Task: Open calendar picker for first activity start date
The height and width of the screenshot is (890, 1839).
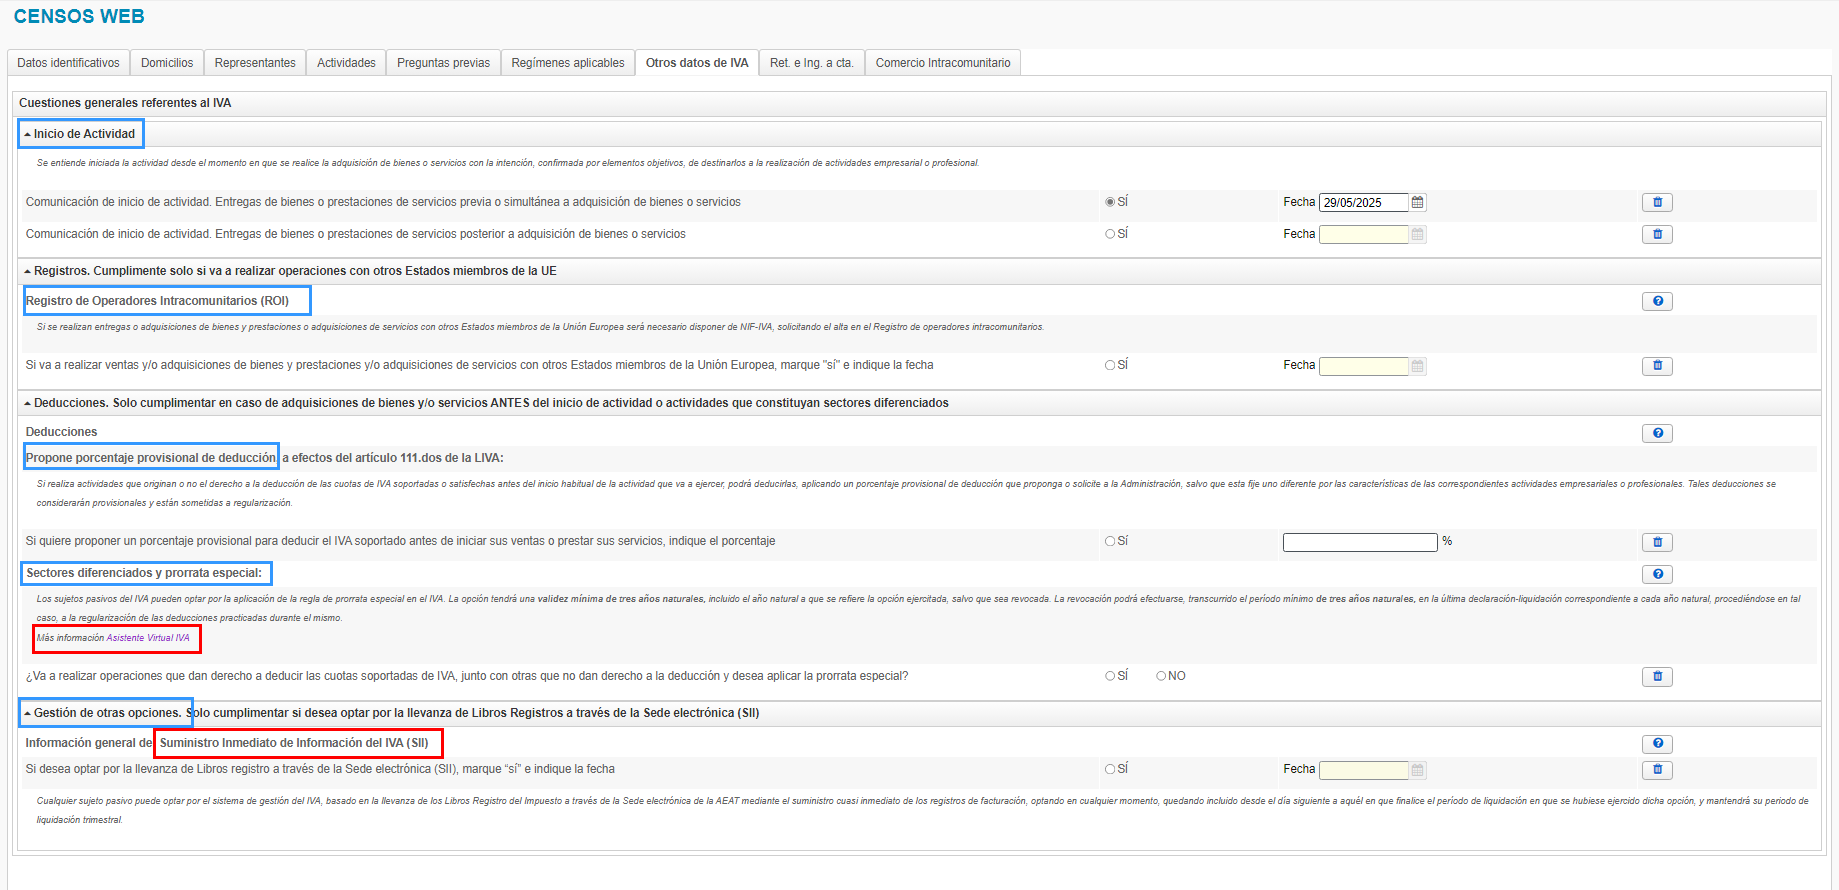Action: click(1417, 203)
